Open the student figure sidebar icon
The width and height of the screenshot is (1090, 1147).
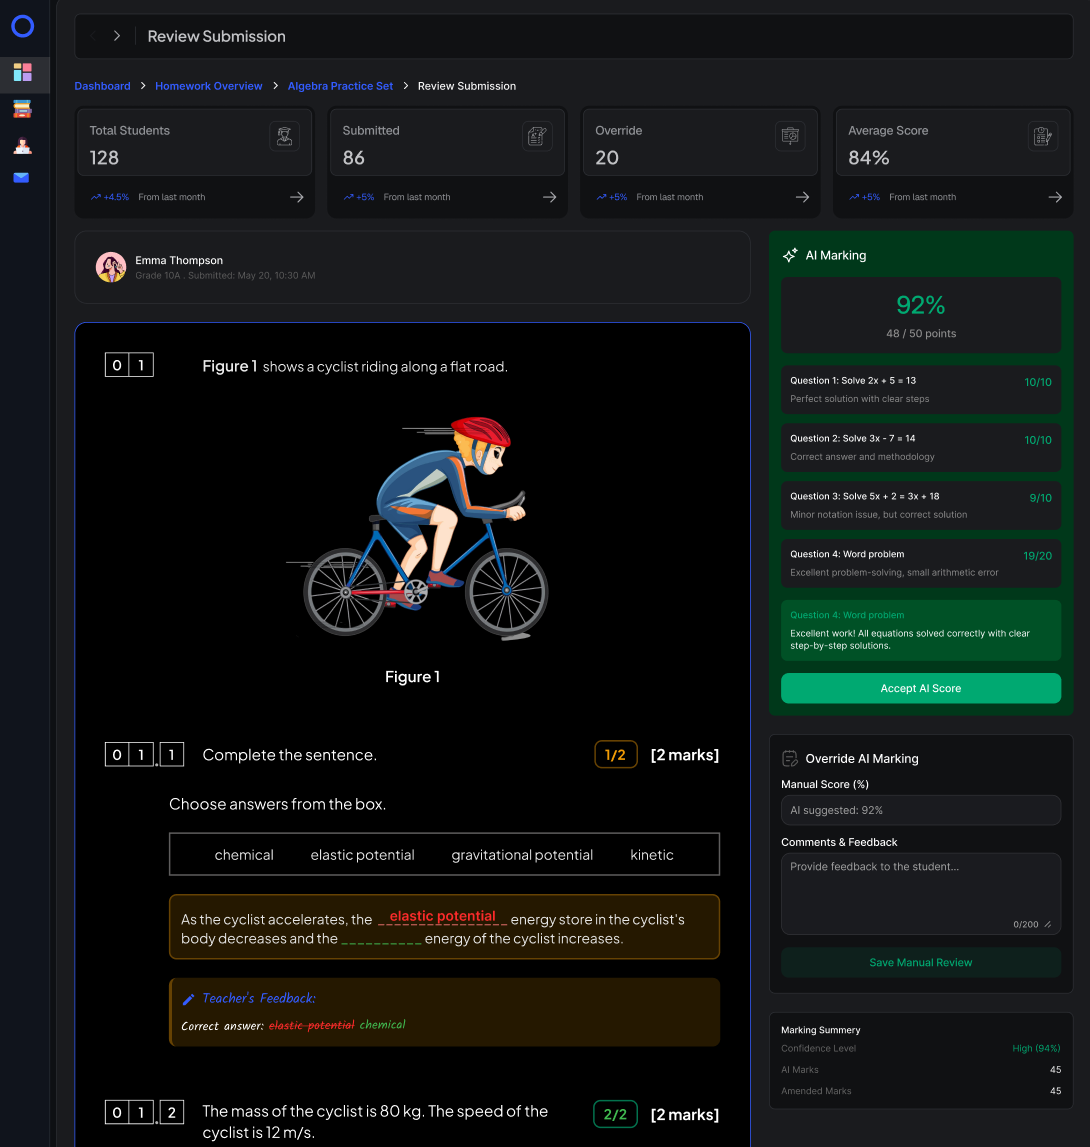[23, 146]
